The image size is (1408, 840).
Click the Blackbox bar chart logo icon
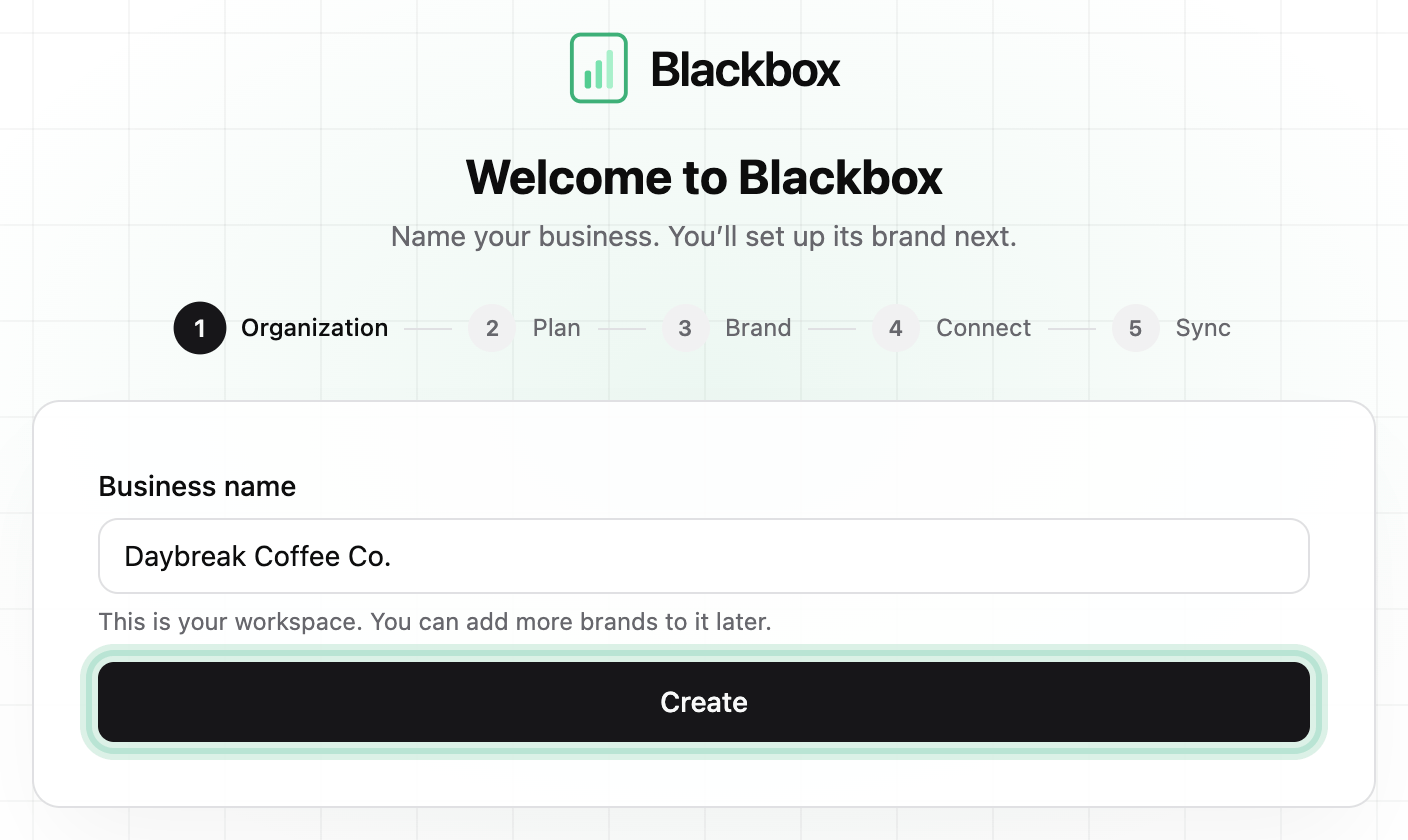598,68
